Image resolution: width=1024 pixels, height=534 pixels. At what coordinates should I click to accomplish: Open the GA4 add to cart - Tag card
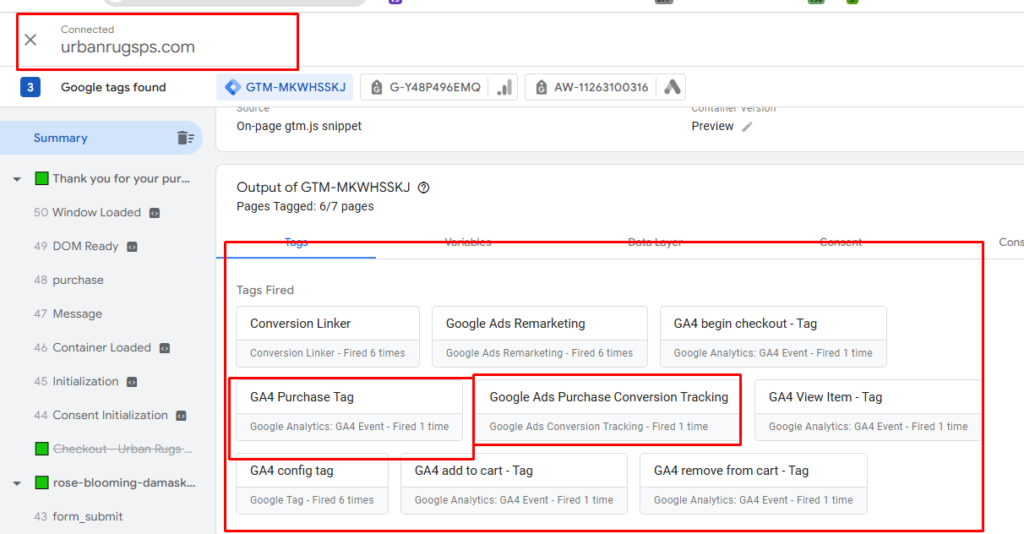tap(514, 484)
